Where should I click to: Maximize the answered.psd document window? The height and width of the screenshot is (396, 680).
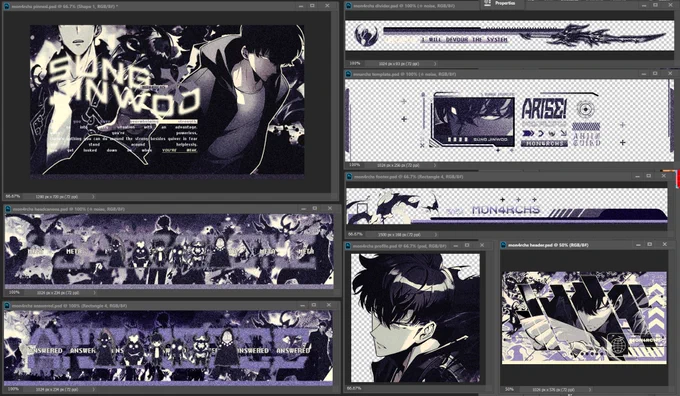tap(314, 305)
